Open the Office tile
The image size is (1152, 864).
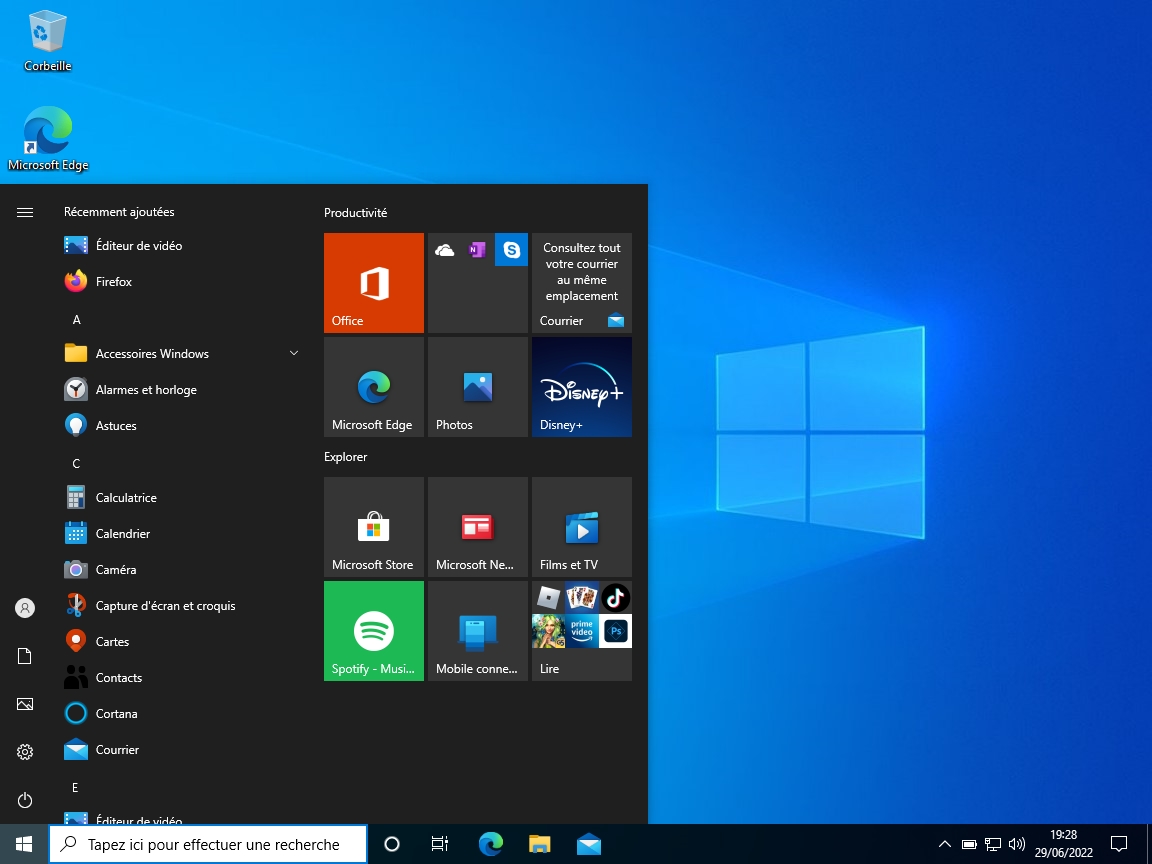pos(373,283)
